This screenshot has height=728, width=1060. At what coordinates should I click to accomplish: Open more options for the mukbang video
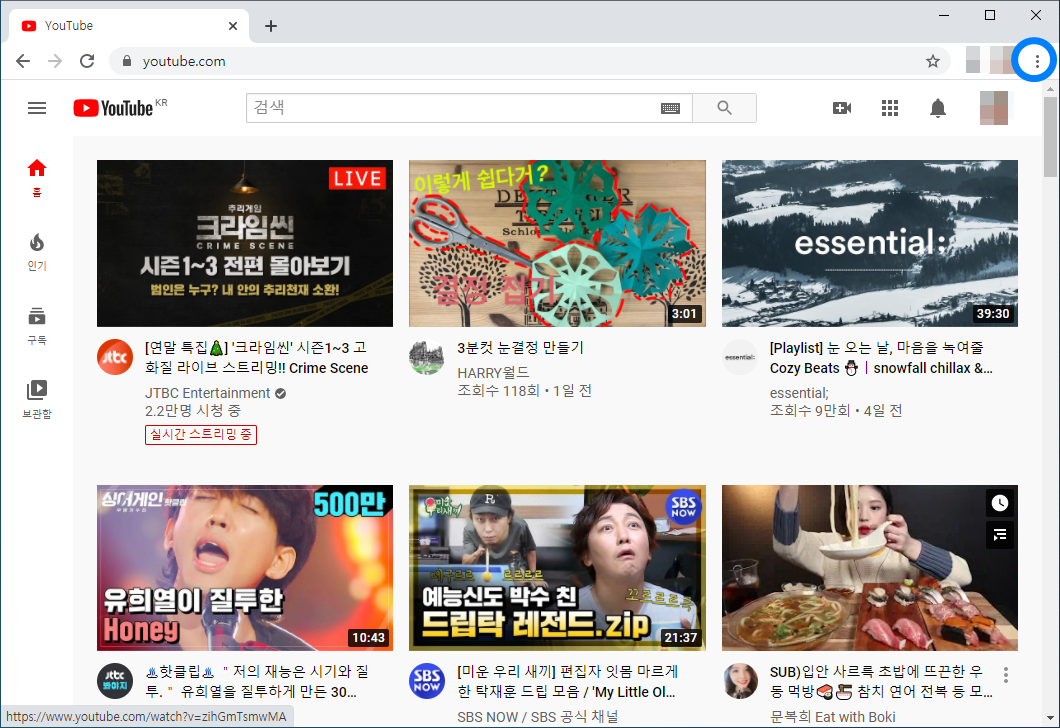(1006, 675)
